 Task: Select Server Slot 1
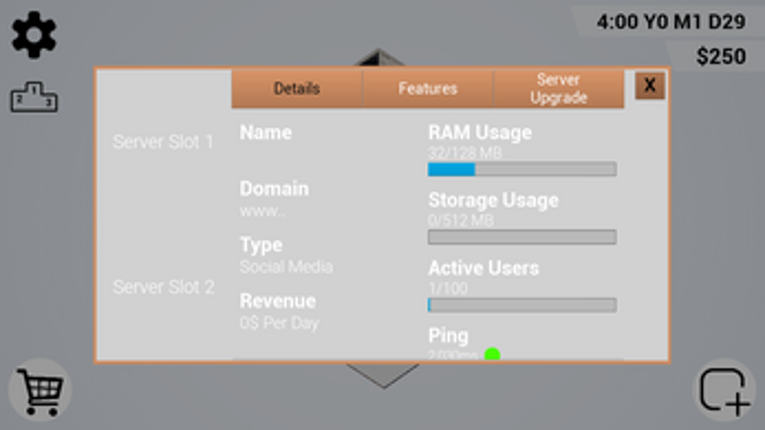[x=163, y=142]
